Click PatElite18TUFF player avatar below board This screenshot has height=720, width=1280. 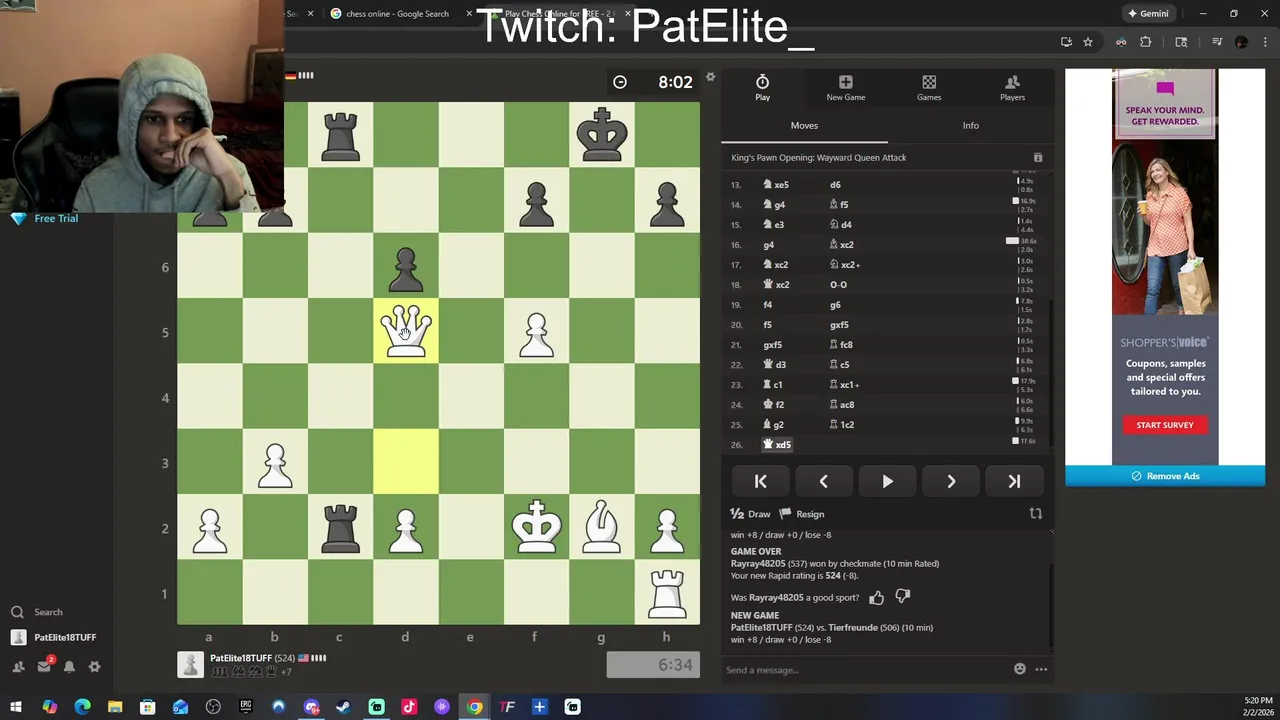coord(190,665)
